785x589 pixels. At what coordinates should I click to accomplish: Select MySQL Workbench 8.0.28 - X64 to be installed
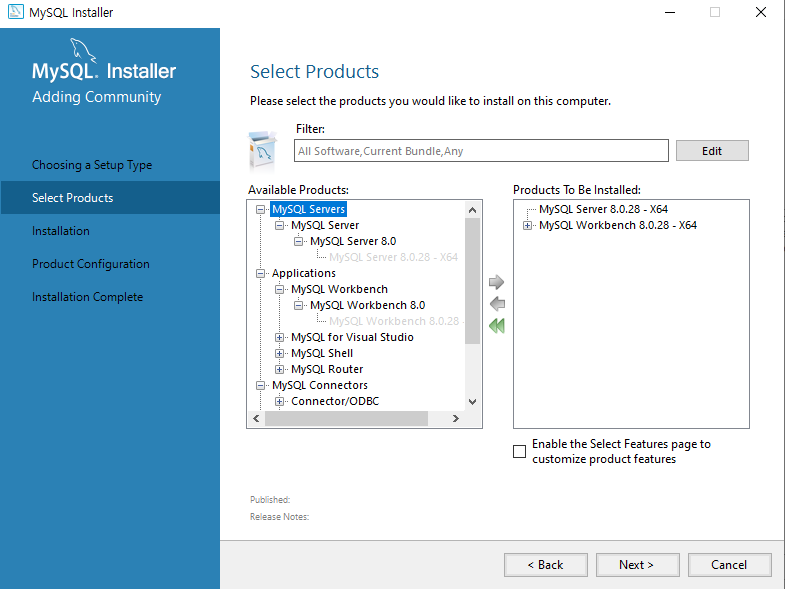tap(618, 225)
